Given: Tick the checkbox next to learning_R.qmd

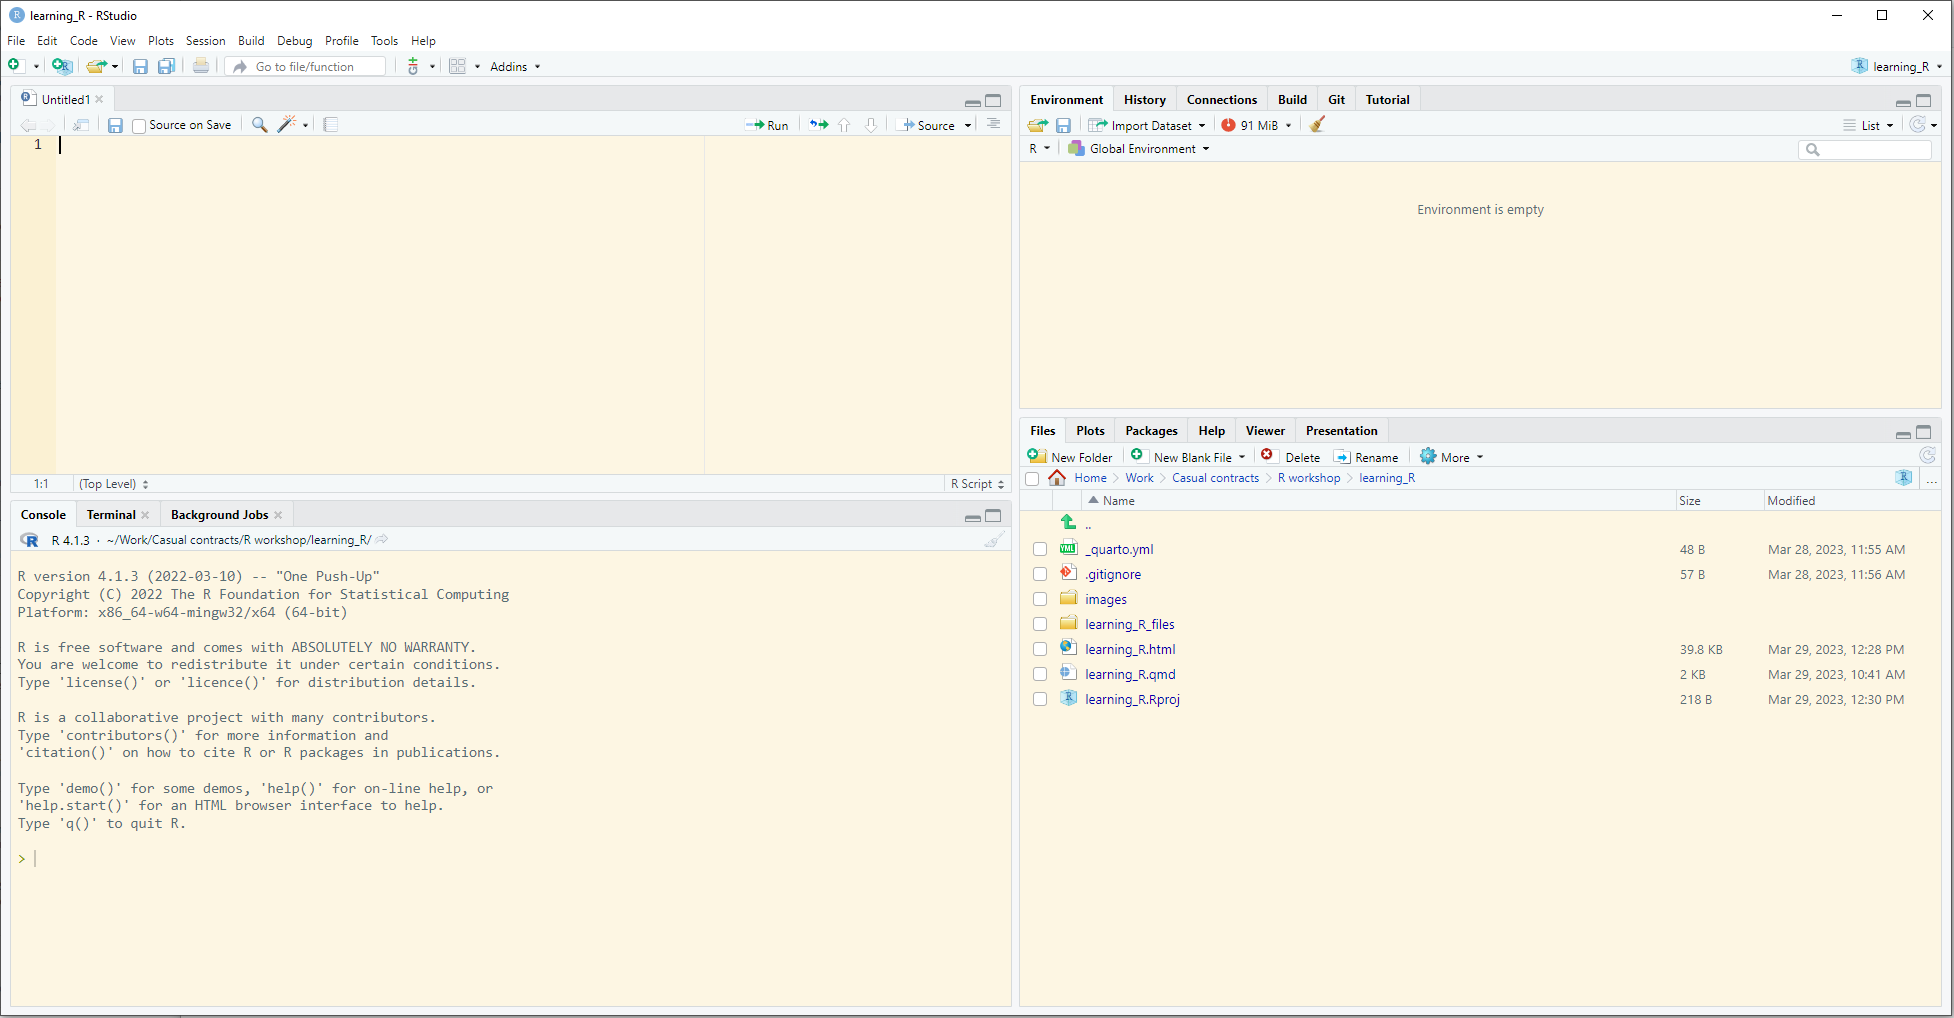Looking at the screenshot, I should (x=1040, y=675).
